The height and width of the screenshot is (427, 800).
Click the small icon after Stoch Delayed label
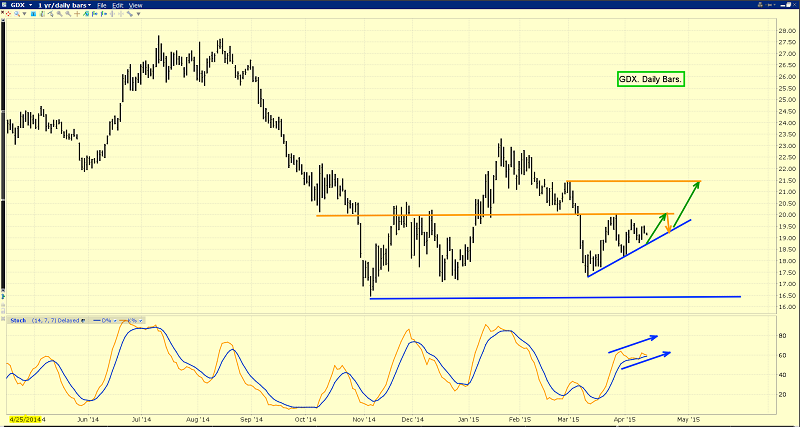83,321
